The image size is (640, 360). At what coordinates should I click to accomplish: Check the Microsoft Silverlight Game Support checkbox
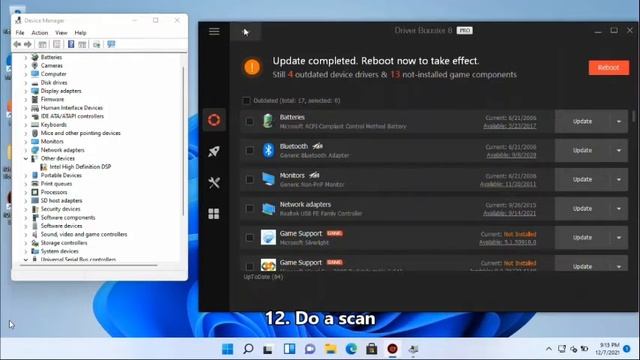click(249, 238)
